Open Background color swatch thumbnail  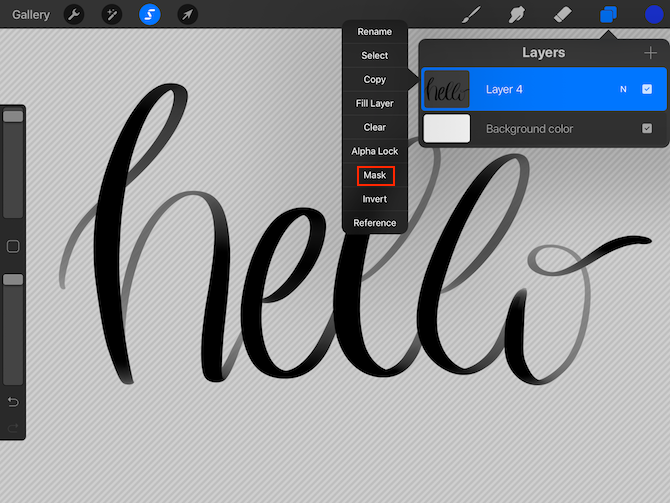point(447,128)
